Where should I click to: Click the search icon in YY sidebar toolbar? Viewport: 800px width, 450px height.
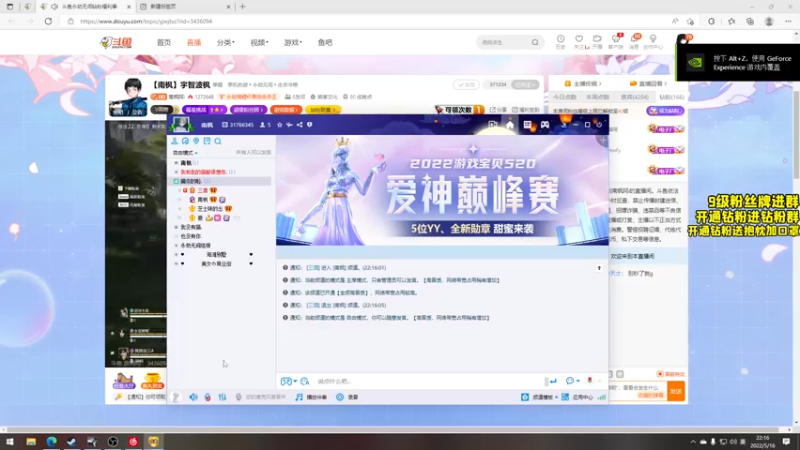click(x=218, y=141)
